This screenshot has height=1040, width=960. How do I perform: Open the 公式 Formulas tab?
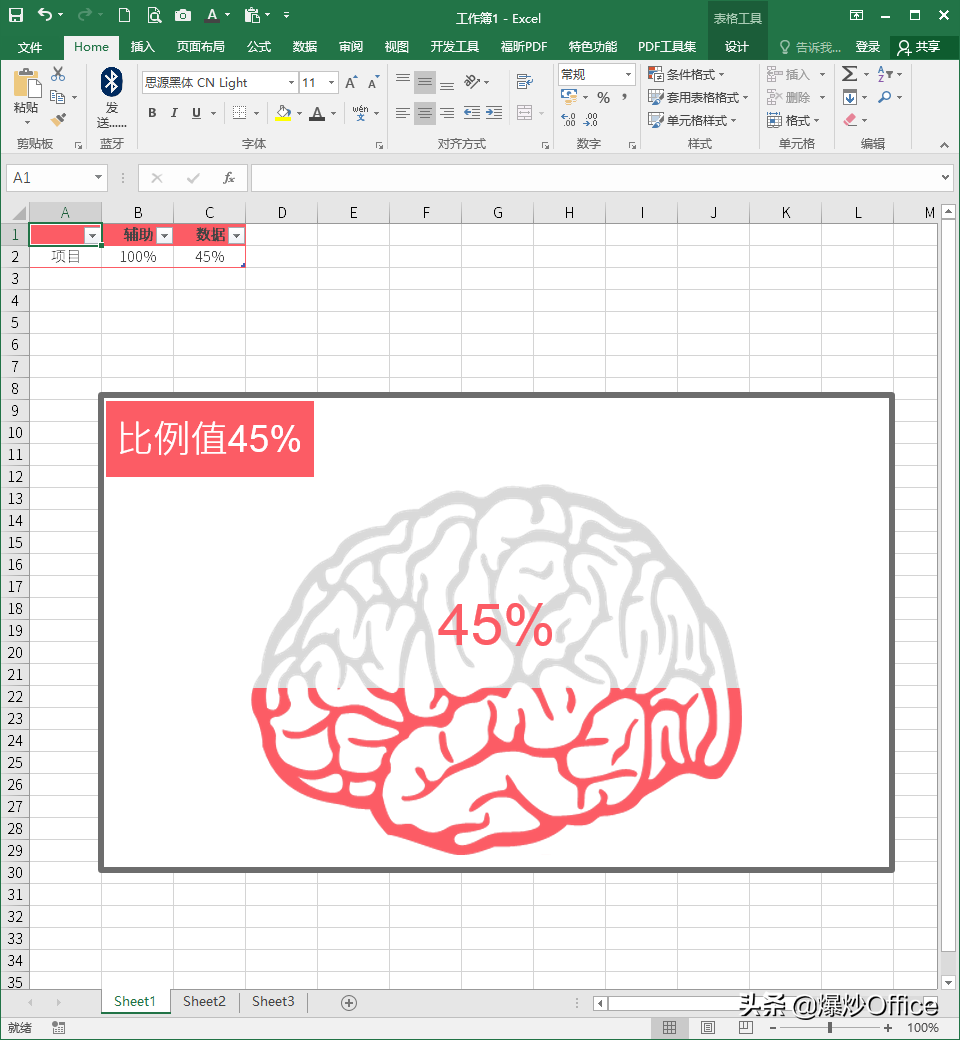point(259,47)
